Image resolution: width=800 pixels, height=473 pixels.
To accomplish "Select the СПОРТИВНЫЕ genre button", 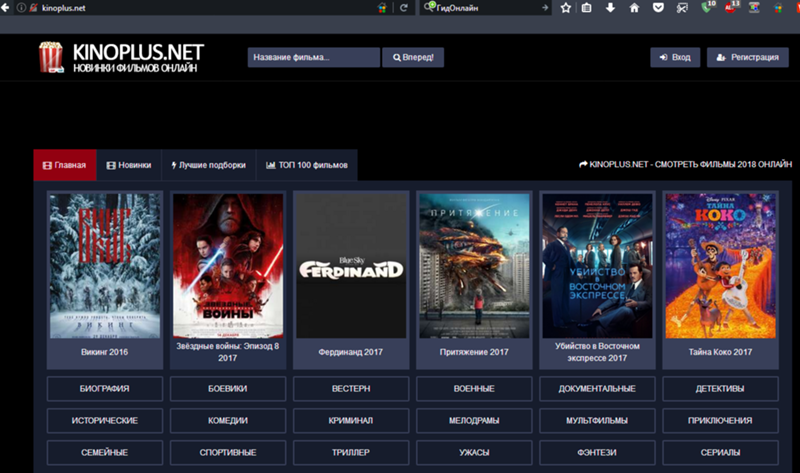I will pyautogui.click(x=228, y=453).
